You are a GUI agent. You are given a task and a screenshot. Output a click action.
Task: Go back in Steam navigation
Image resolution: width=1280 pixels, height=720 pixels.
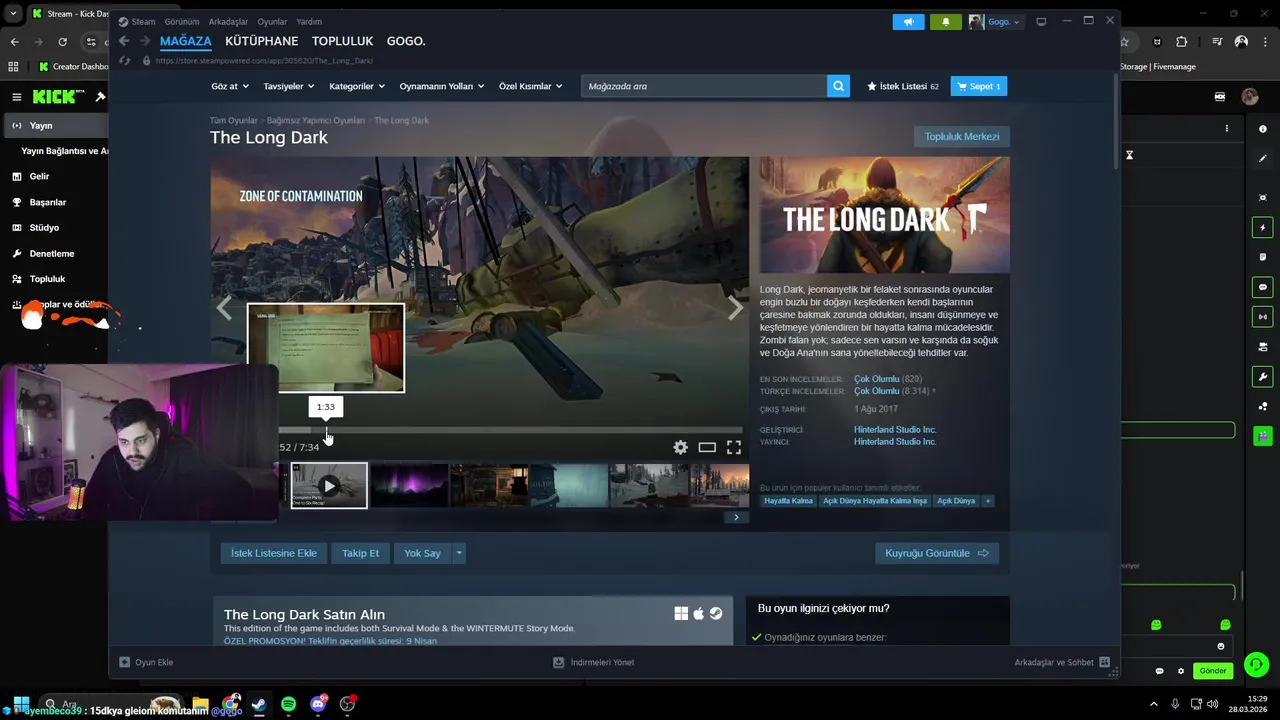click(124, 41)
